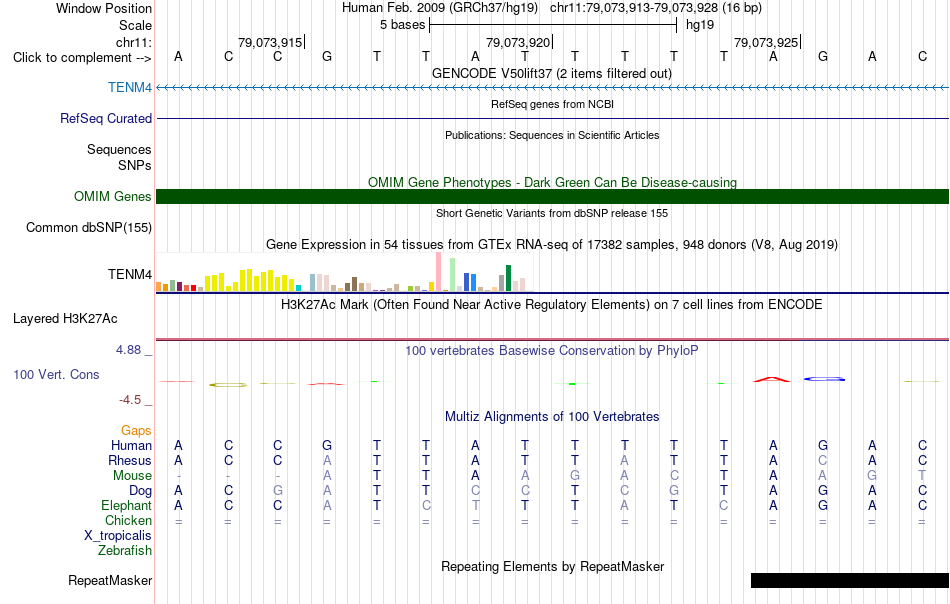Select the Elephant species label
This screenshot has width=950, height=604.
pyautogui.click(x=126, y=505)
